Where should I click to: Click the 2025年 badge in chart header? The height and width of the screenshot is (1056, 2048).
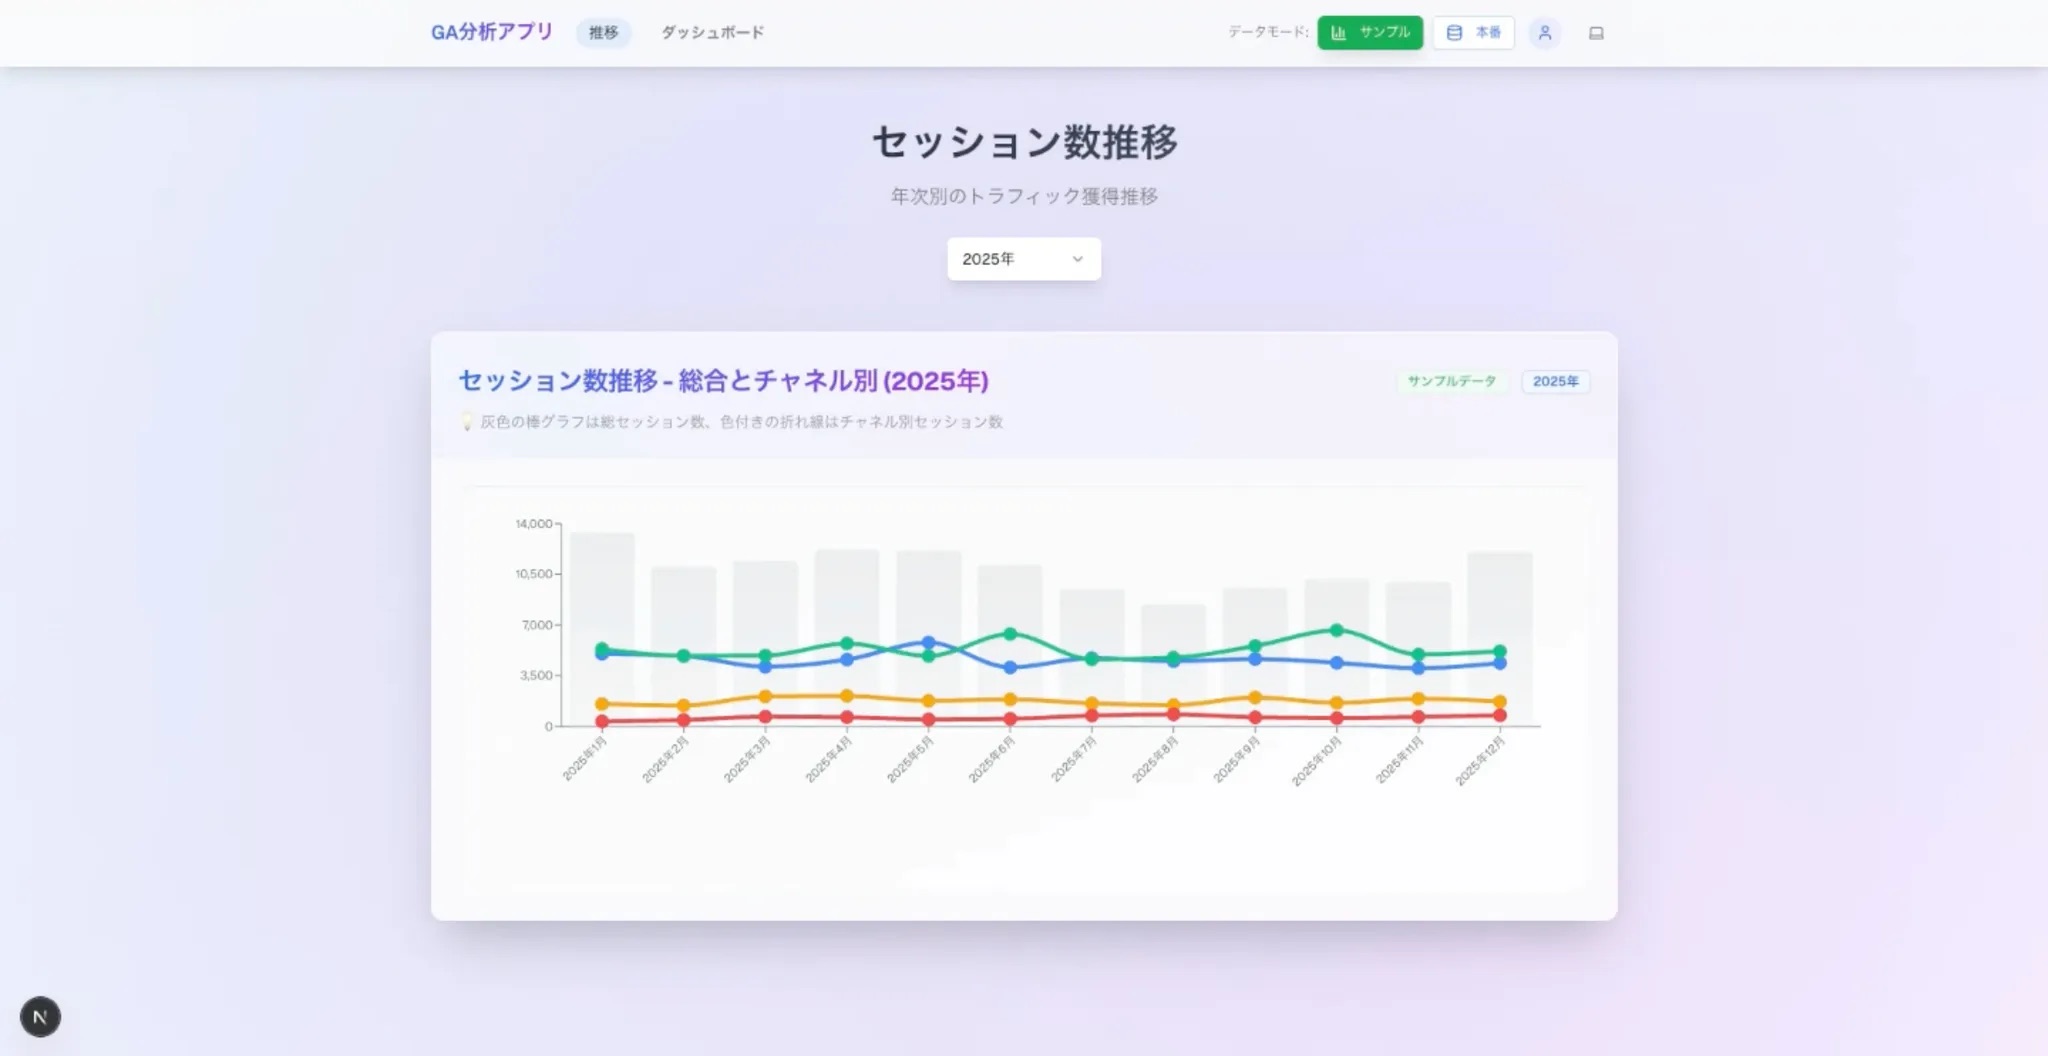click(x=1555, y=381)
